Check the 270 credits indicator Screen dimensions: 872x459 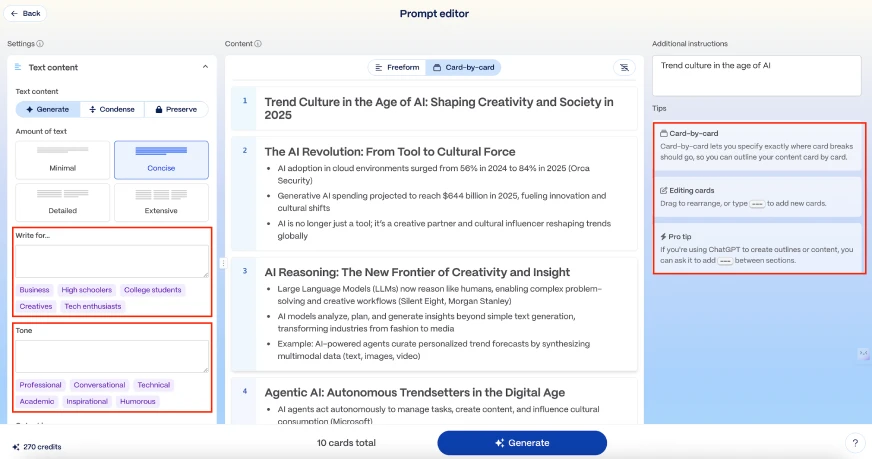(x=37, y=447)
